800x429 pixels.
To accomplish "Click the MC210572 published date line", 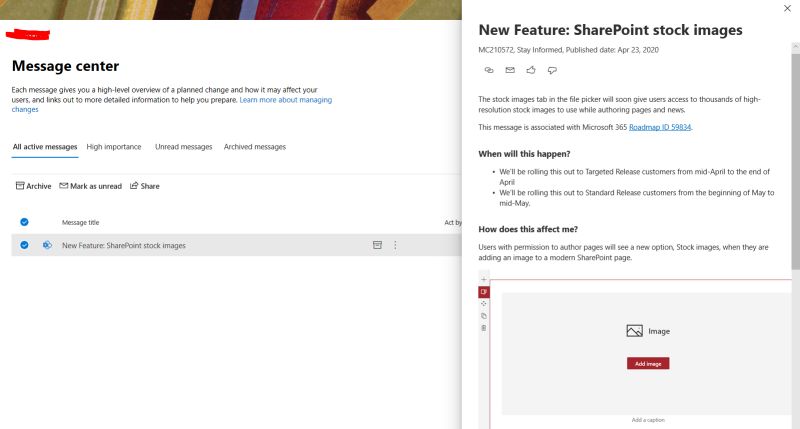I will click(568, 50).
